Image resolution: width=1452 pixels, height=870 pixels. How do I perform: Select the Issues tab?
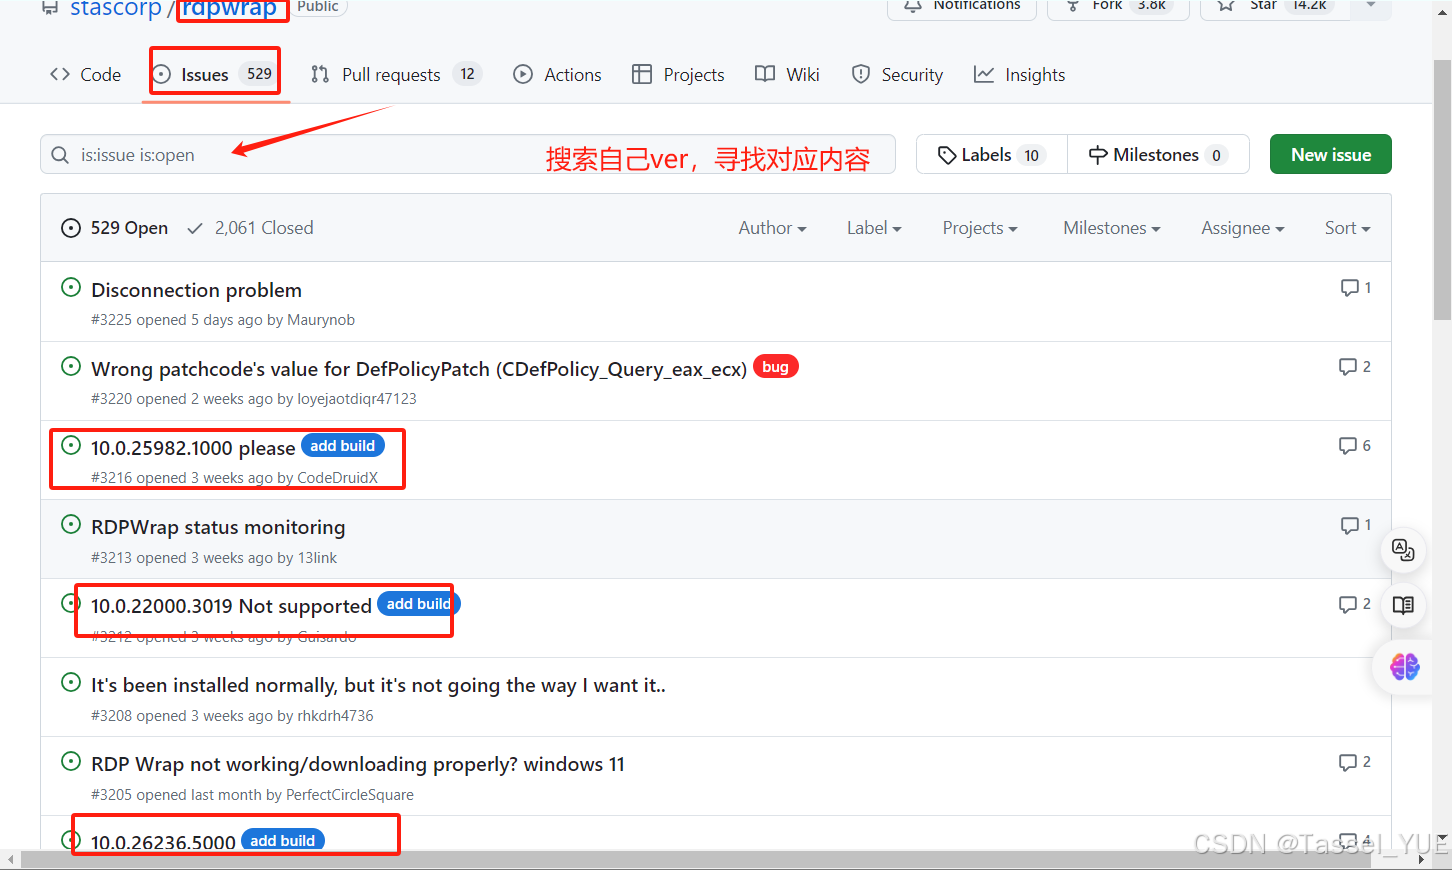coord(214,75)
